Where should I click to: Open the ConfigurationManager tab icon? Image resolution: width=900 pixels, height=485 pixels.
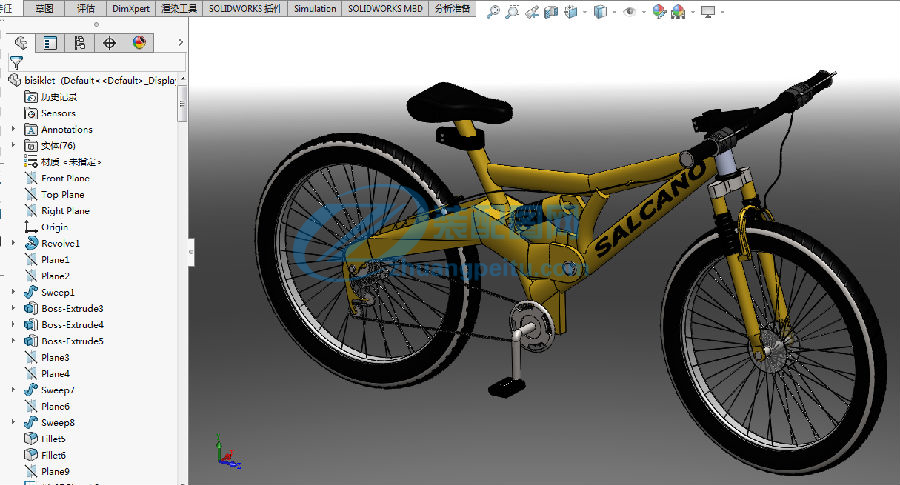tap(80, 42)
